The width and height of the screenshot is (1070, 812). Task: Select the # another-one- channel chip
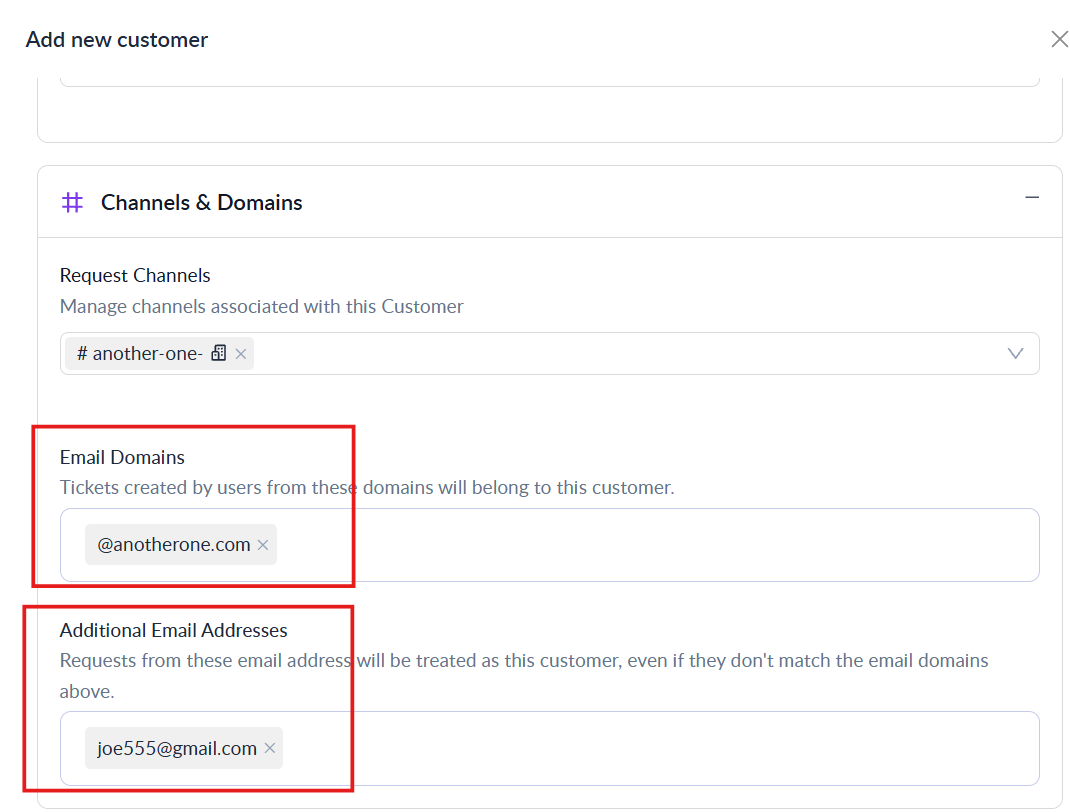pyautogui.click(x=140, y=354)
